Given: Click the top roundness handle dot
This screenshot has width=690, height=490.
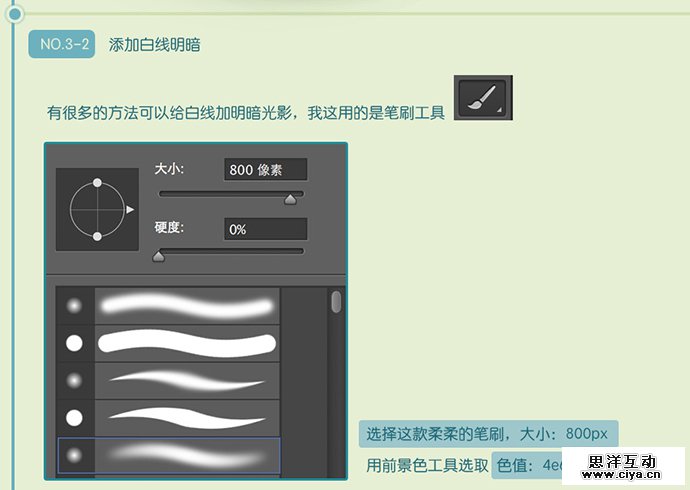Looking at the screenshot, I should click(x=97, y=183).
